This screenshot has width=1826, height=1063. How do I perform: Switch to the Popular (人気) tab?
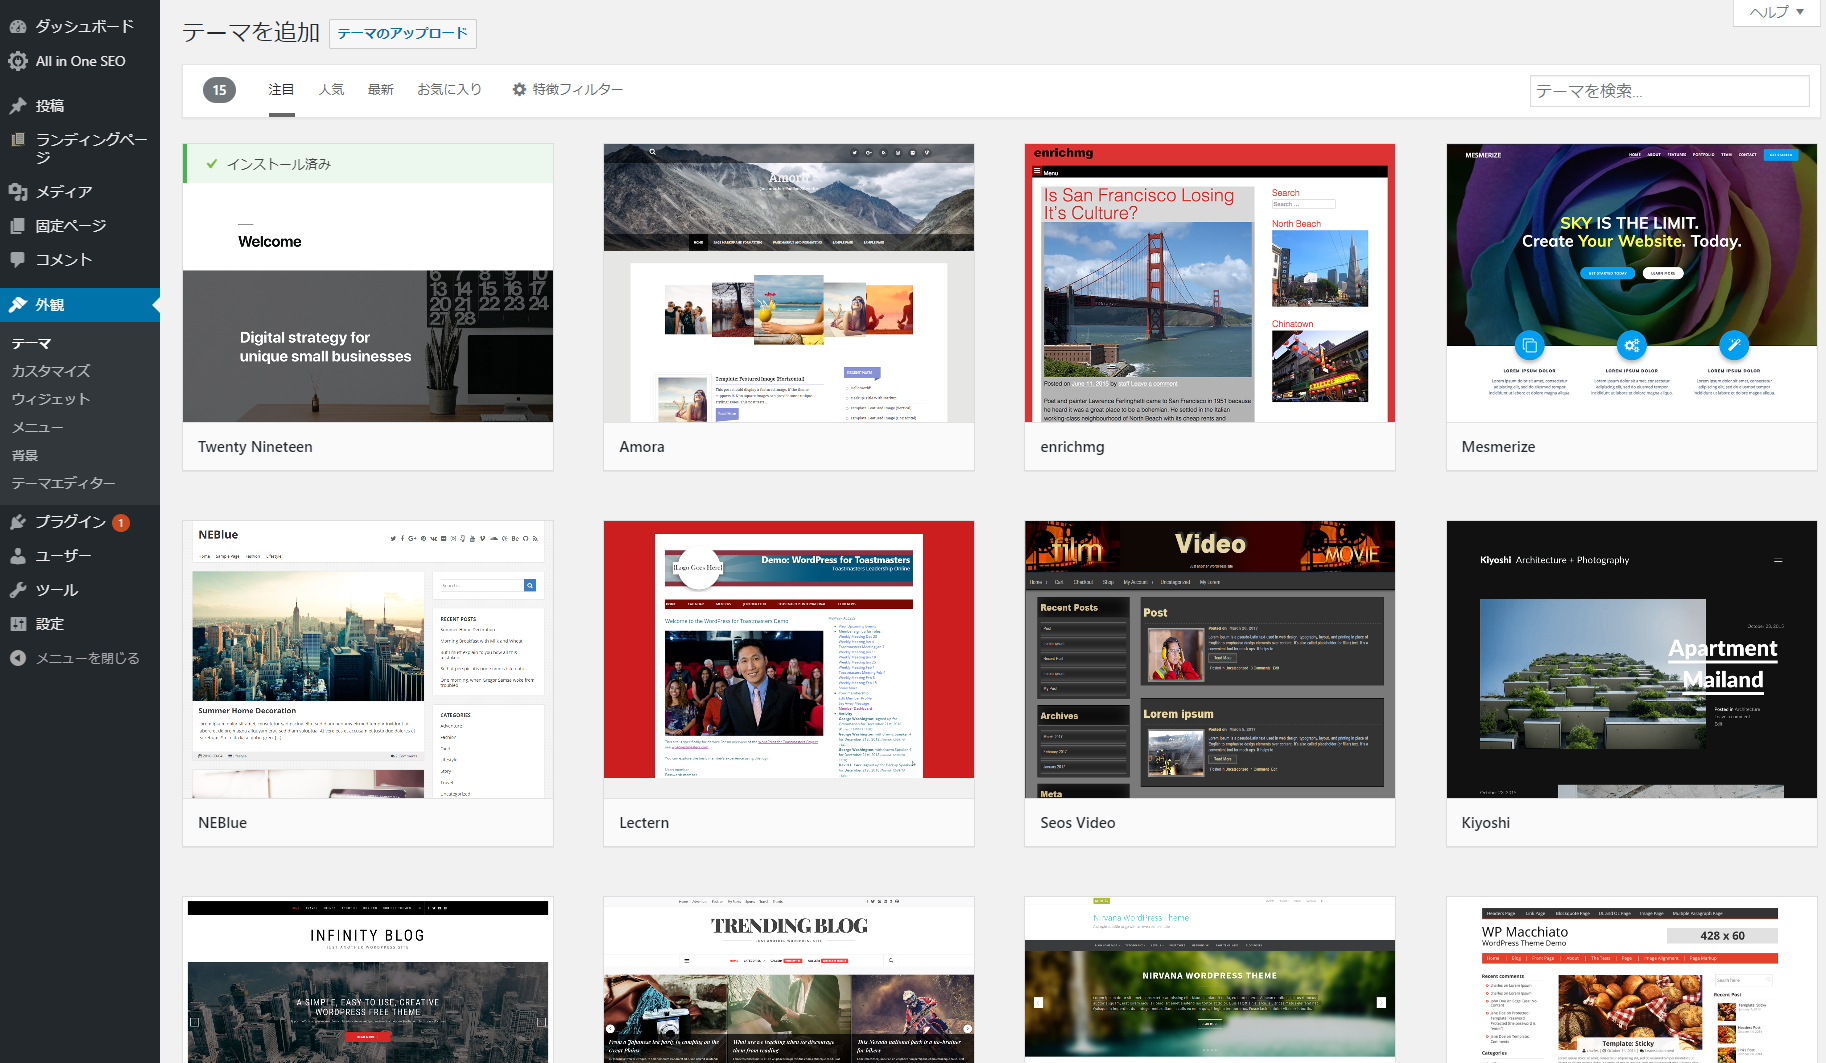tap(331, 89)
